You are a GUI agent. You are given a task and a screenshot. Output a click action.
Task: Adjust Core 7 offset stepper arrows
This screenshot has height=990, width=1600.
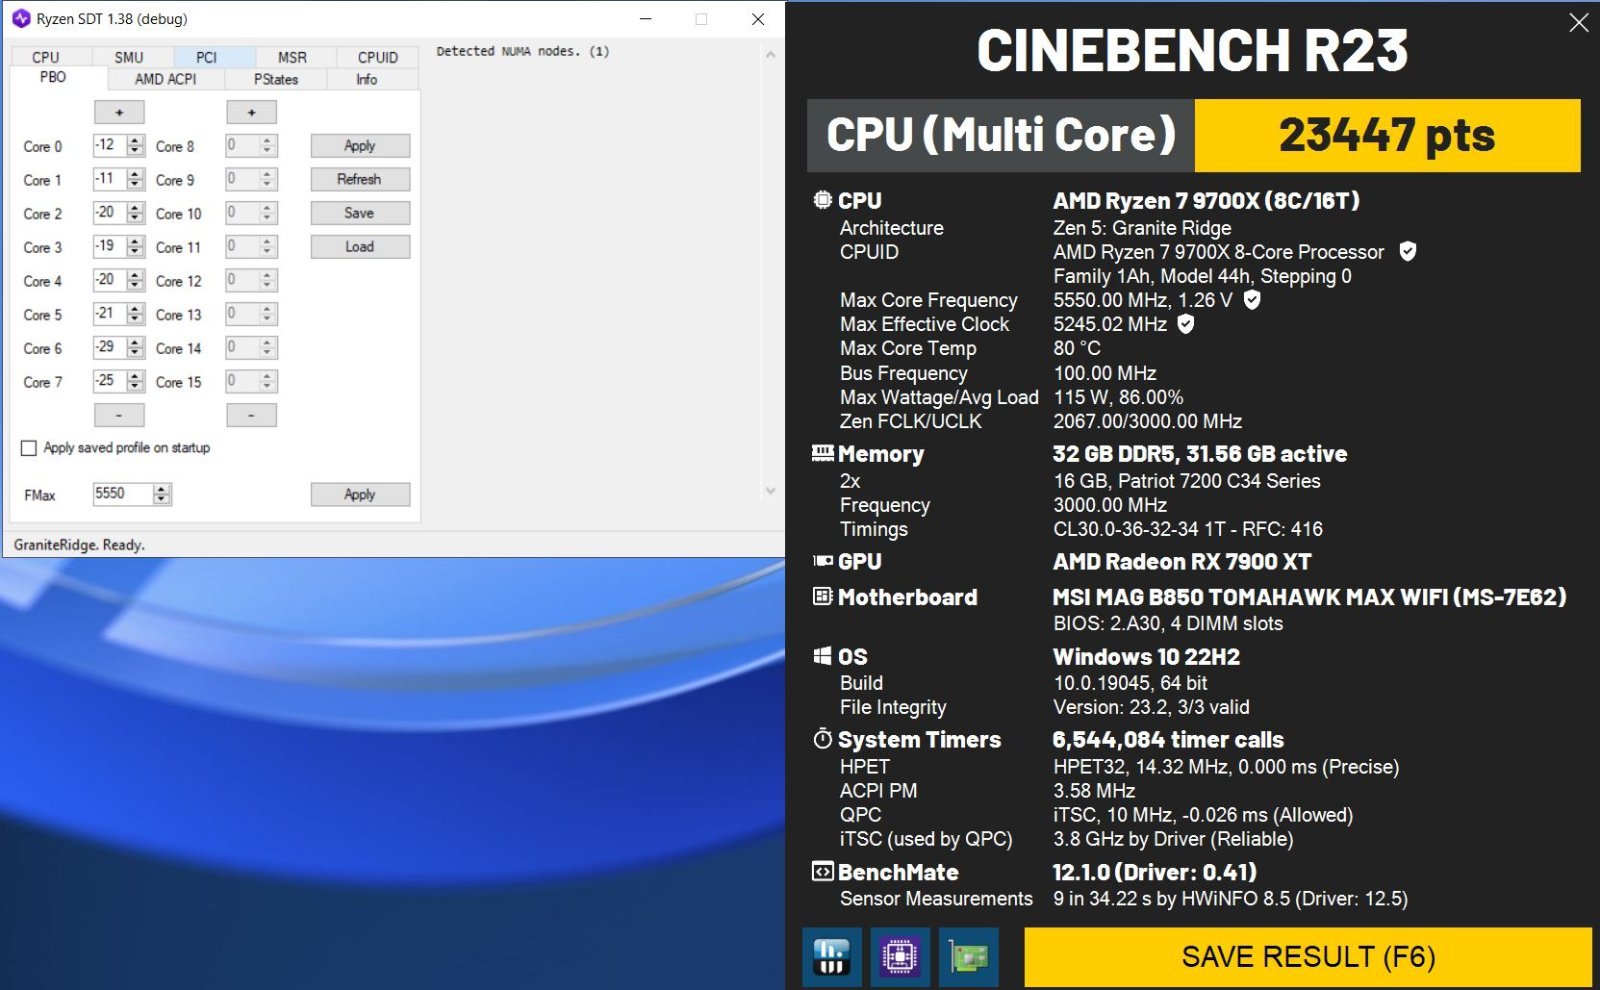click(x=136, y=381)
